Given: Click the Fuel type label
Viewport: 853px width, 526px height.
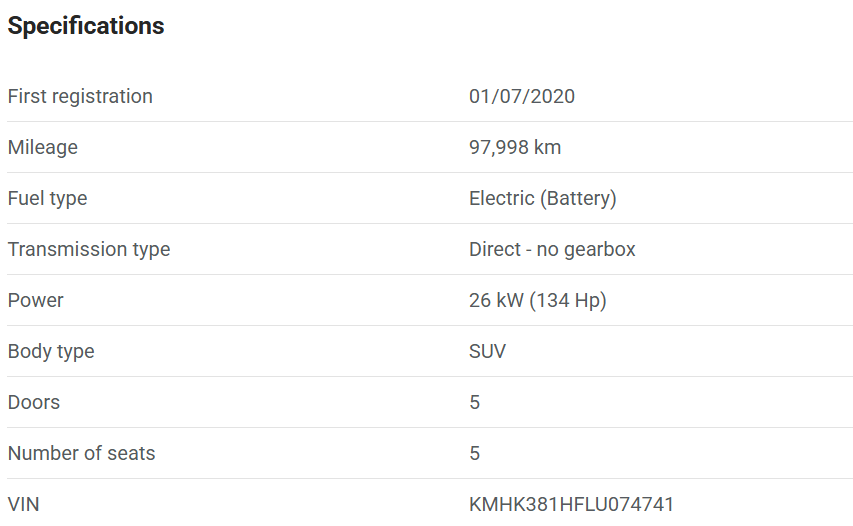Looking at the screenshot, I should pos(47,199).
